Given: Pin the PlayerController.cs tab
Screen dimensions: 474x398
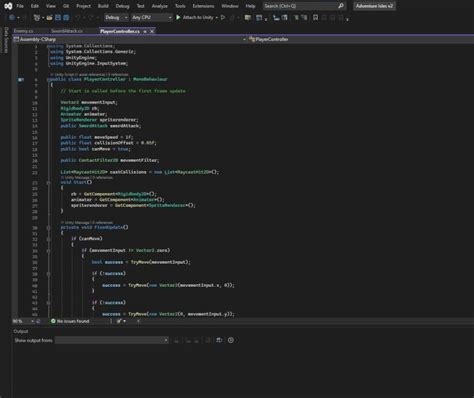Looking at the screenshot, I should (x=145, y=31).
